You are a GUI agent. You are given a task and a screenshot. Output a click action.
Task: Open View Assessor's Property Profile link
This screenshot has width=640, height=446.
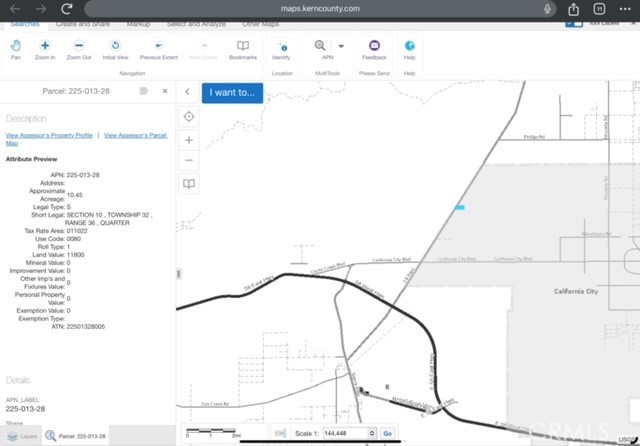pyautogui.click(x=49, y=134)
